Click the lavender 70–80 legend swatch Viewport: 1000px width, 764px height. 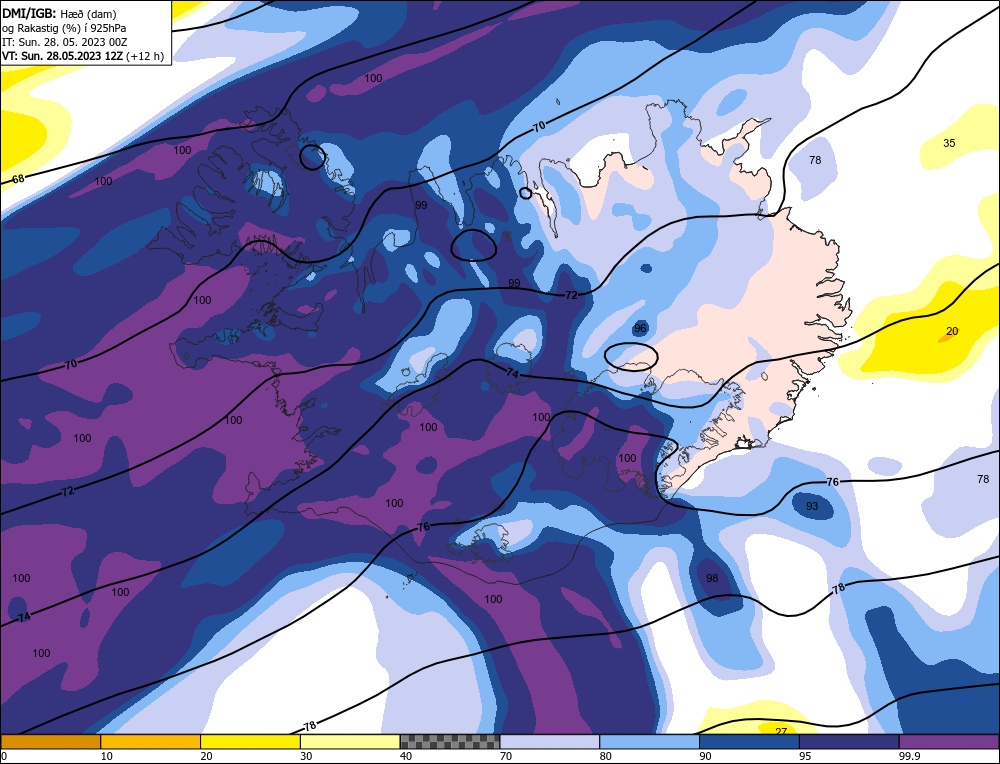click(550, 742)
